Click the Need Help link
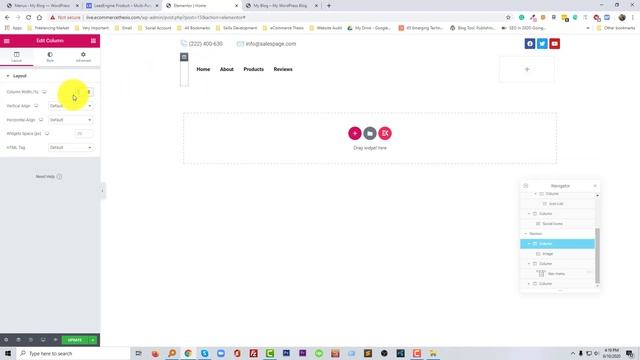This screenshot has height=360, width=640. (49, 177)
